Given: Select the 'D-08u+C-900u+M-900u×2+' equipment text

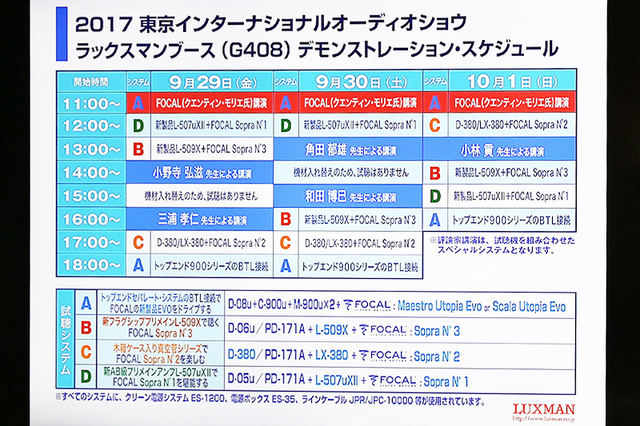Looking at the screenshot, I should [284, 305].
